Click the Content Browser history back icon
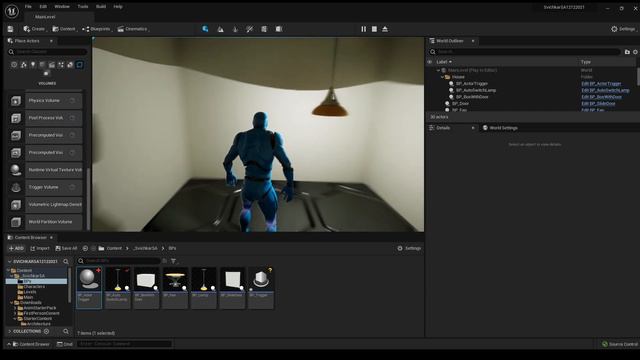Image resolution: width=640 pixels, height=360 pixels. (85, 248)
